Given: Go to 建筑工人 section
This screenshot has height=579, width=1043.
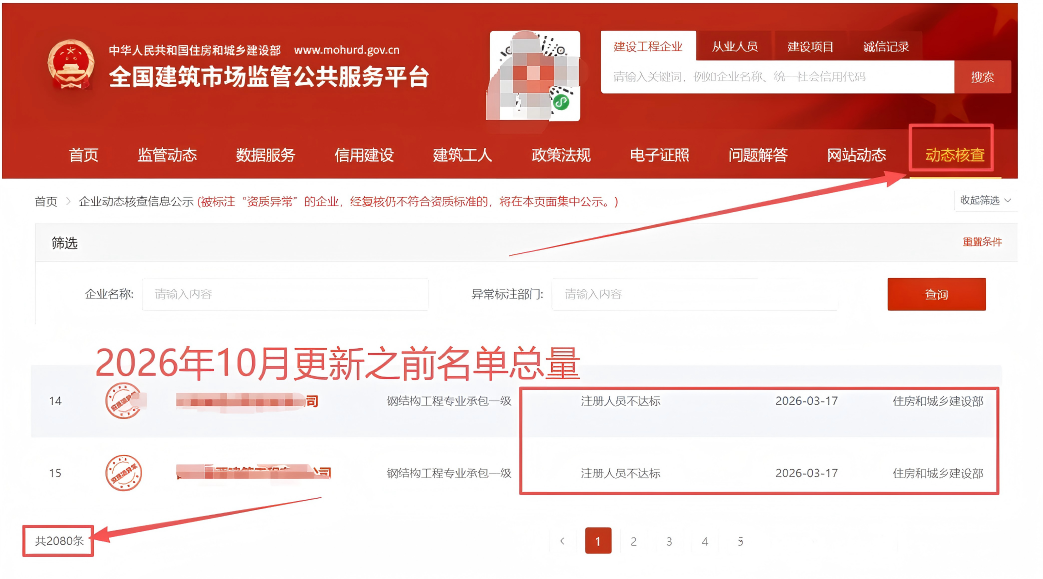Looking at the screenshot, I should click(462, 155).
